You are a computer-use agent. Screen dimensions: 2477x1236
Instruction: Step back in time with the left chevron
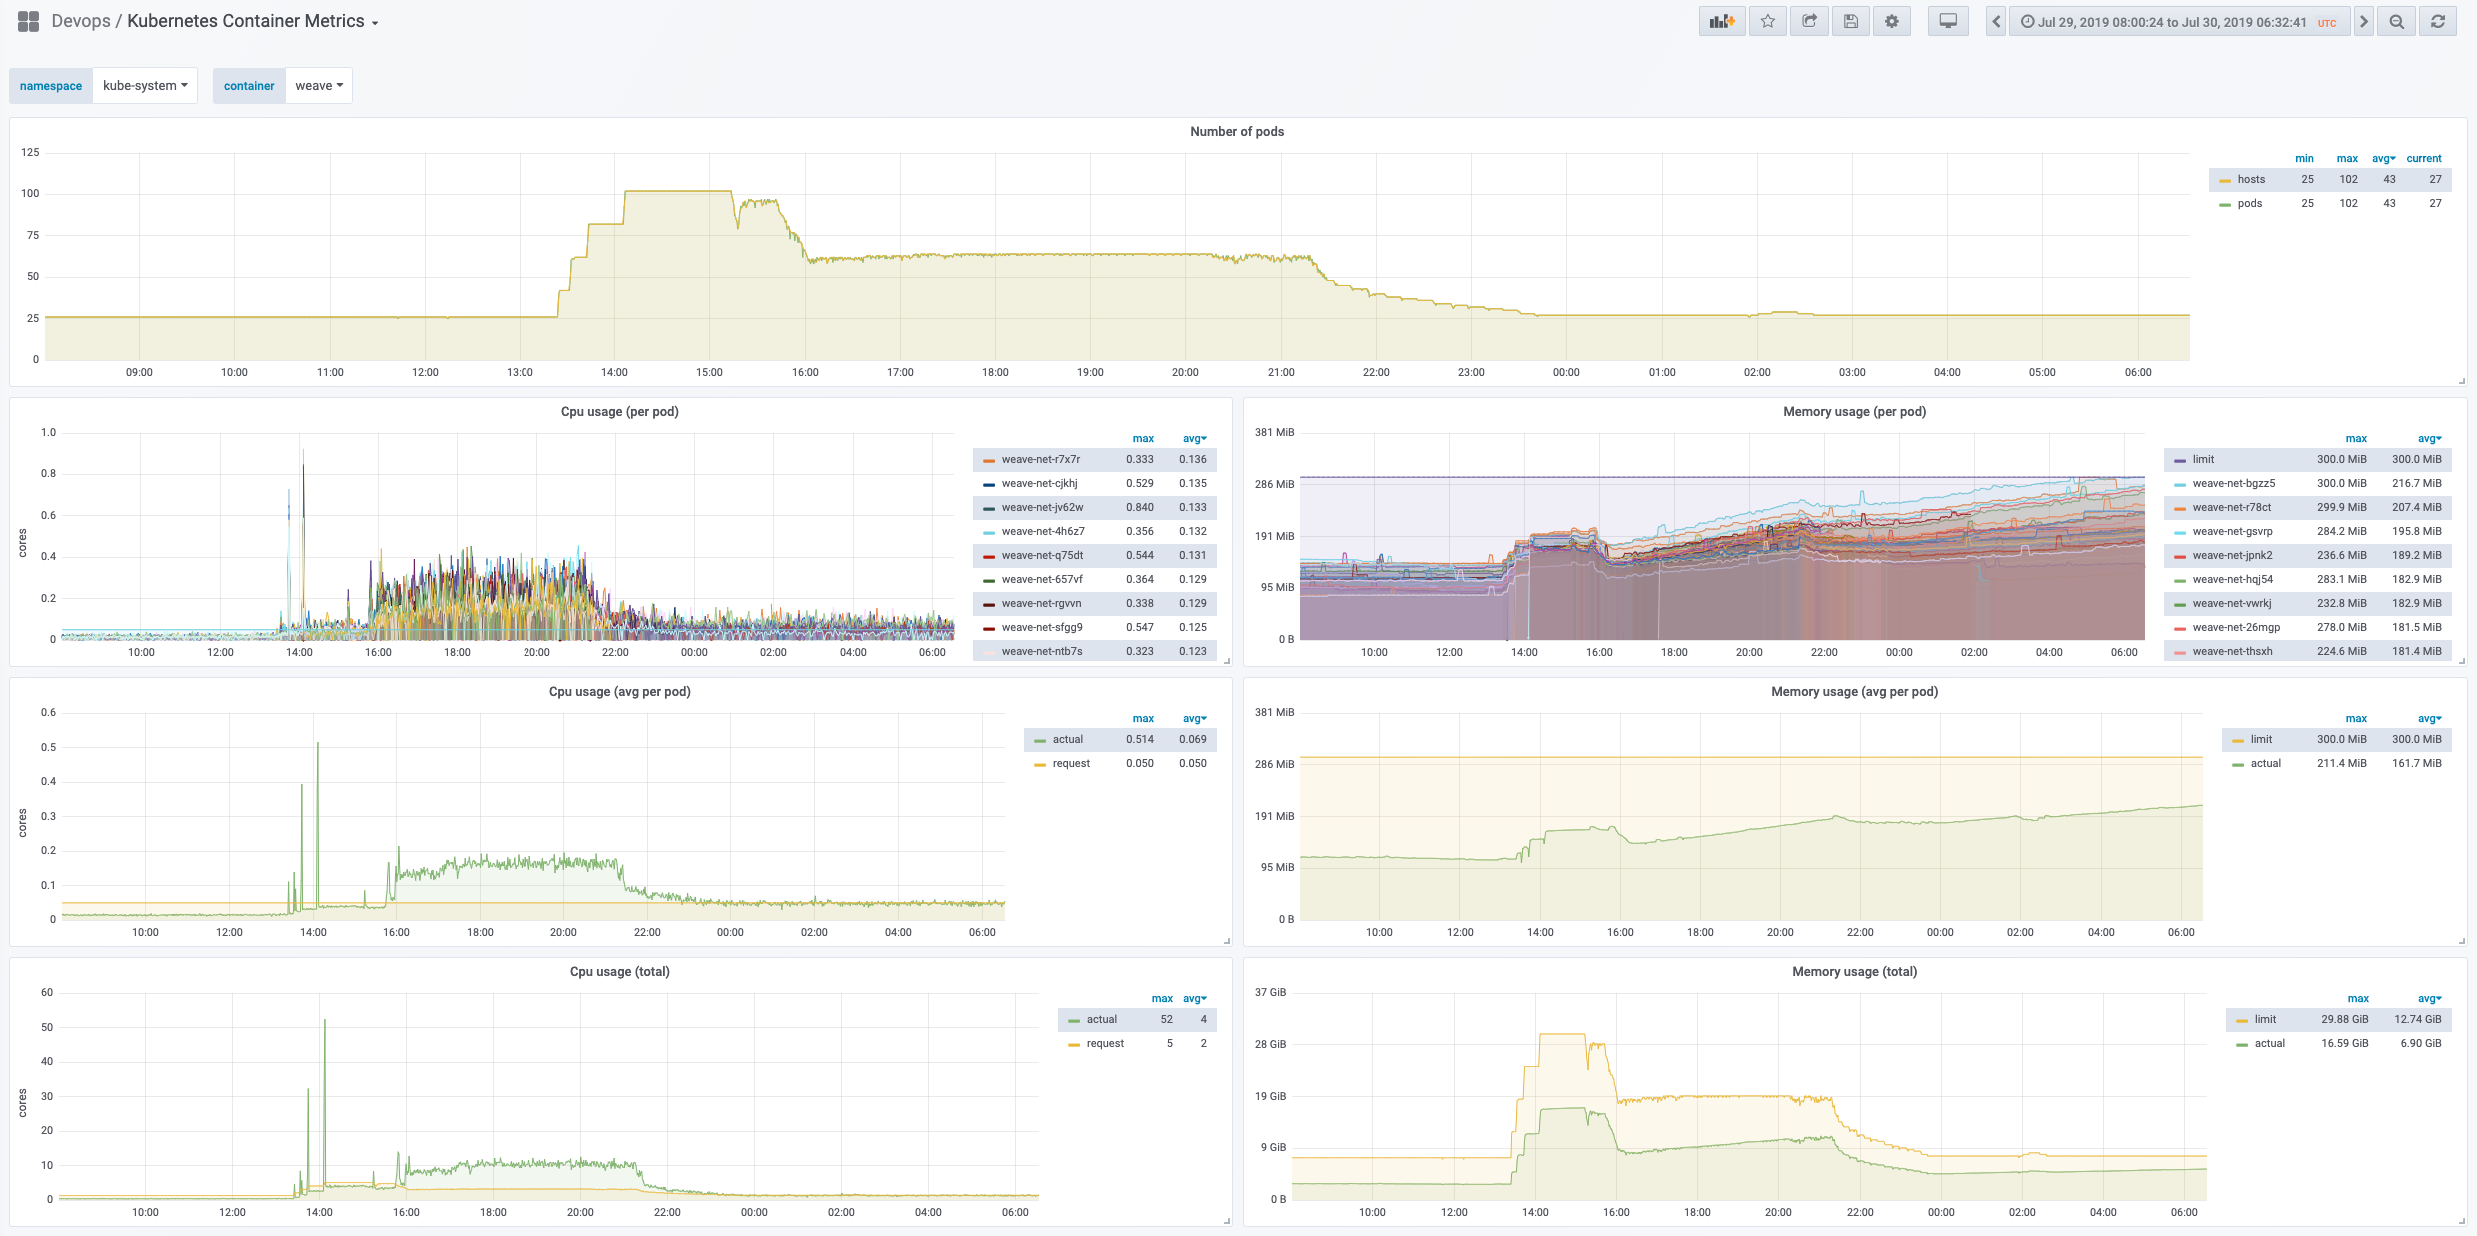(x=1995, y=21)
